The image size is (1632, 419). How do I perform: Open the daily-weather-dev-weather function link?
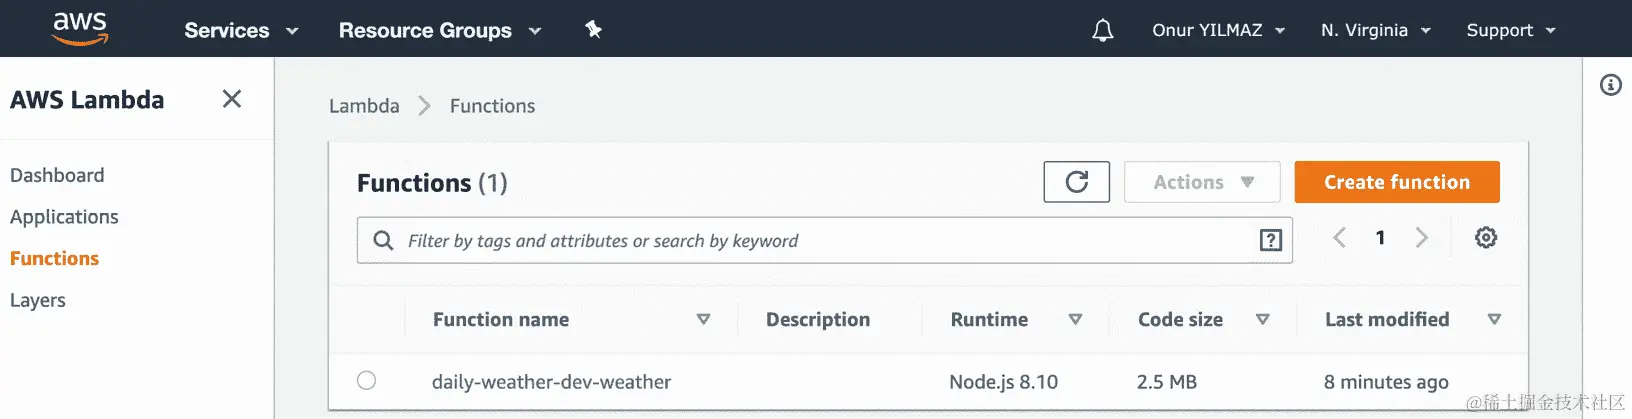tap(551, 382)
